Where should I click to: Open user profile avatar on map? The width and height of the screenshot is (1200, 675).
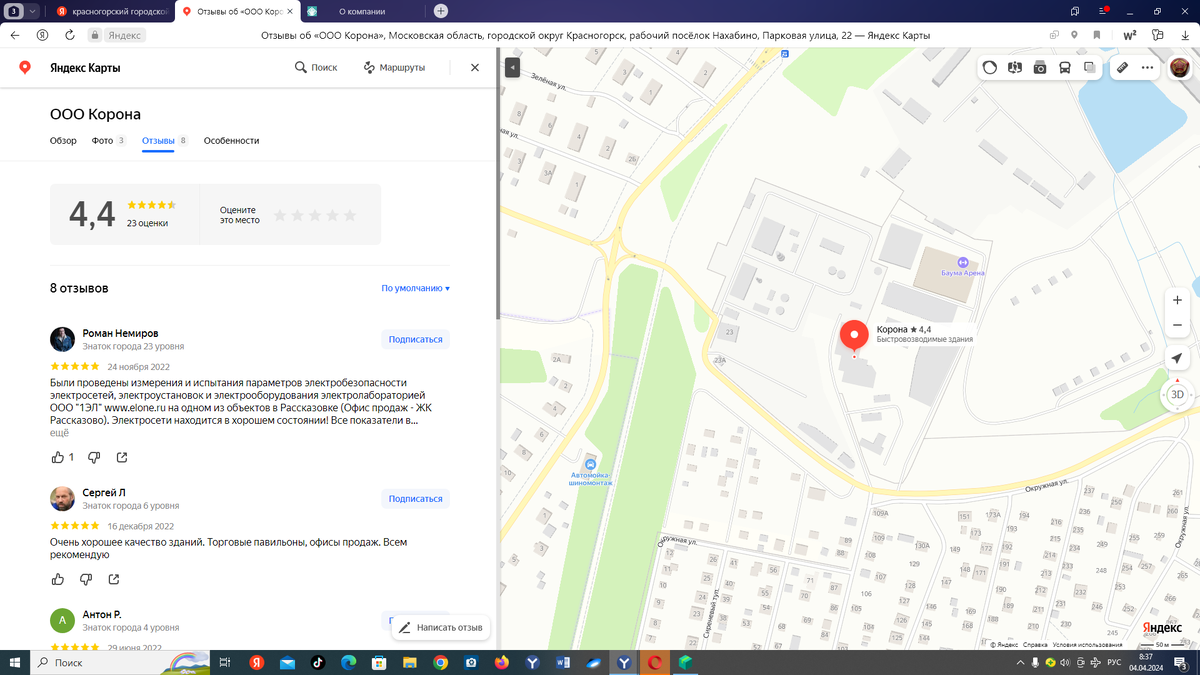[x=1180, y=68]
